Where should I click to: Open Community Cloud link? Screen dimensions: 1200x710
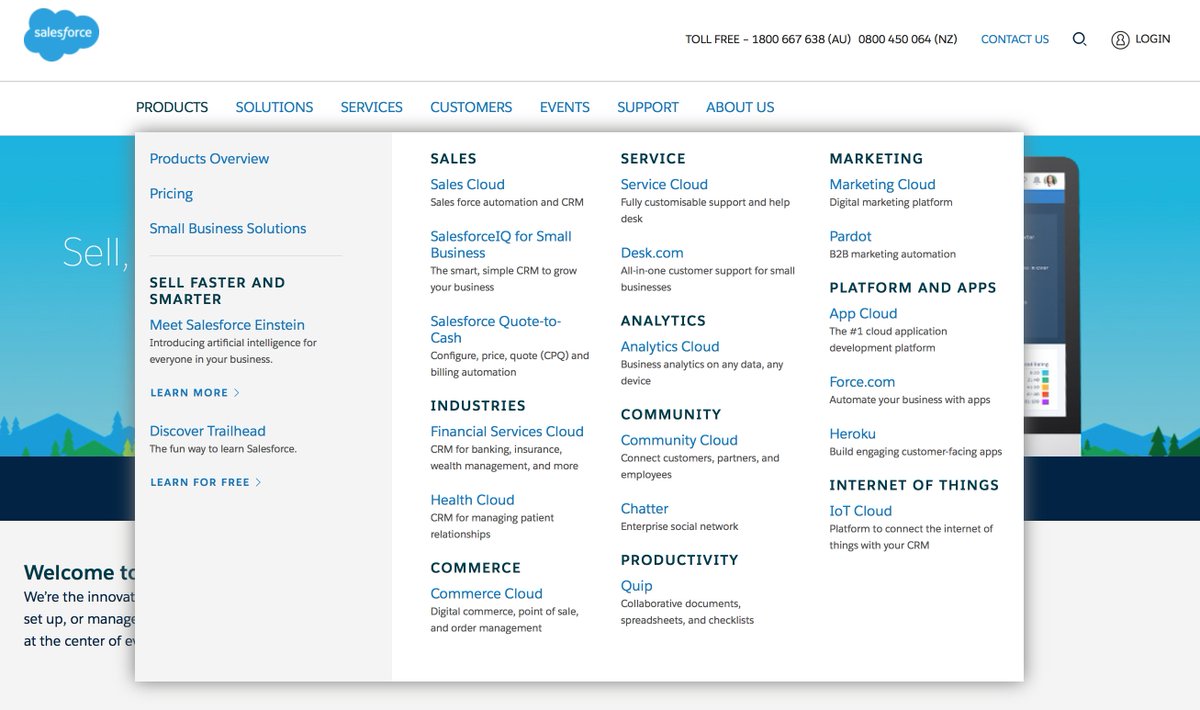(679, 441)
